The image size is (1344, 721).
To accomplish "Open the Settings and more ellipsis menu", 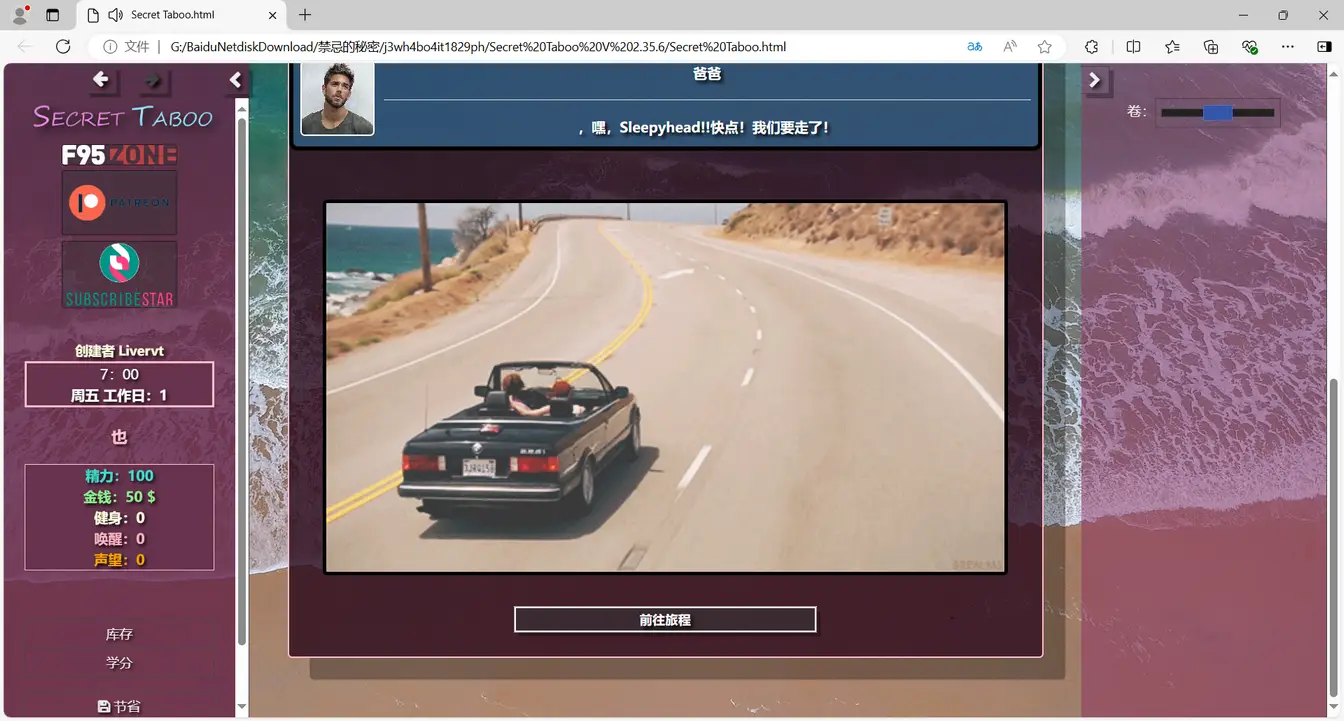I will pyautogui.click(x=1288, y=47).
